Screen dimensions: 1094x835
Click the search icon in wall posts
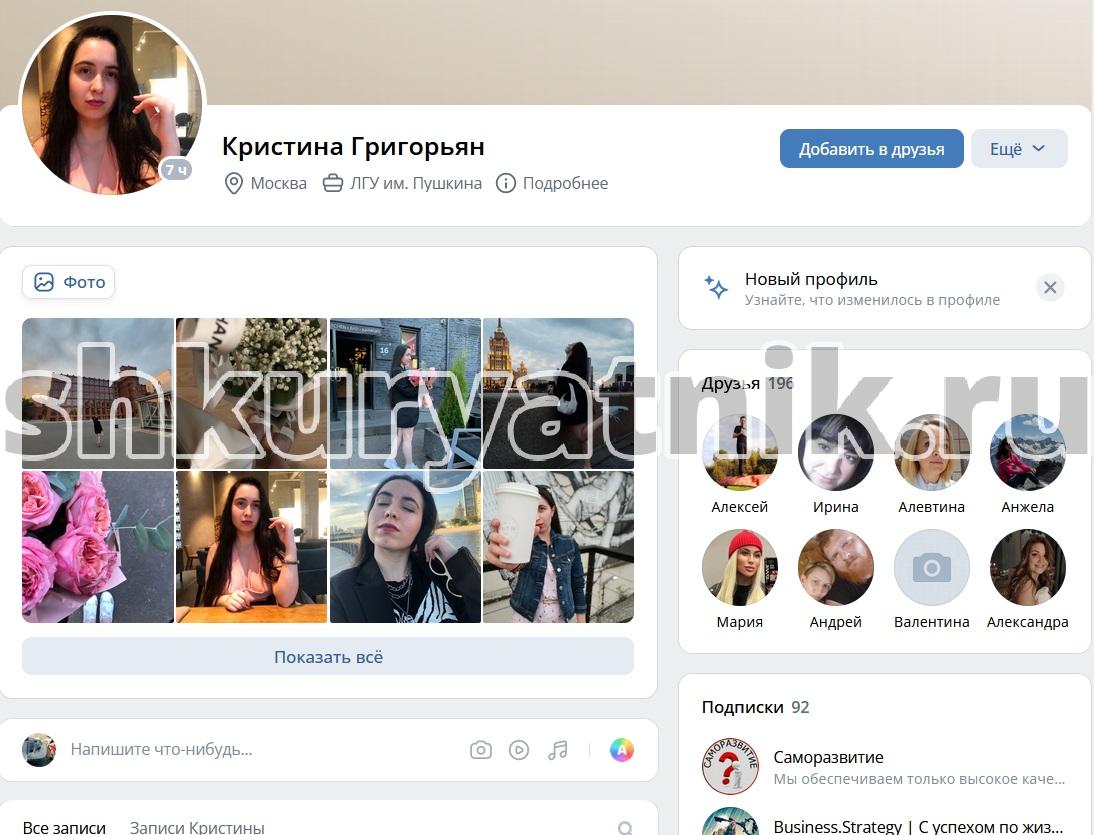[x=625, y=828]
